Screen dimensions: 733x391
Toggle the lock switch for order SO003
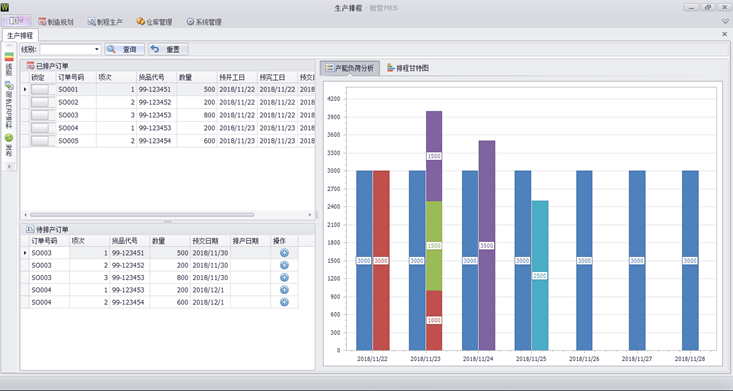coord(43,115)
